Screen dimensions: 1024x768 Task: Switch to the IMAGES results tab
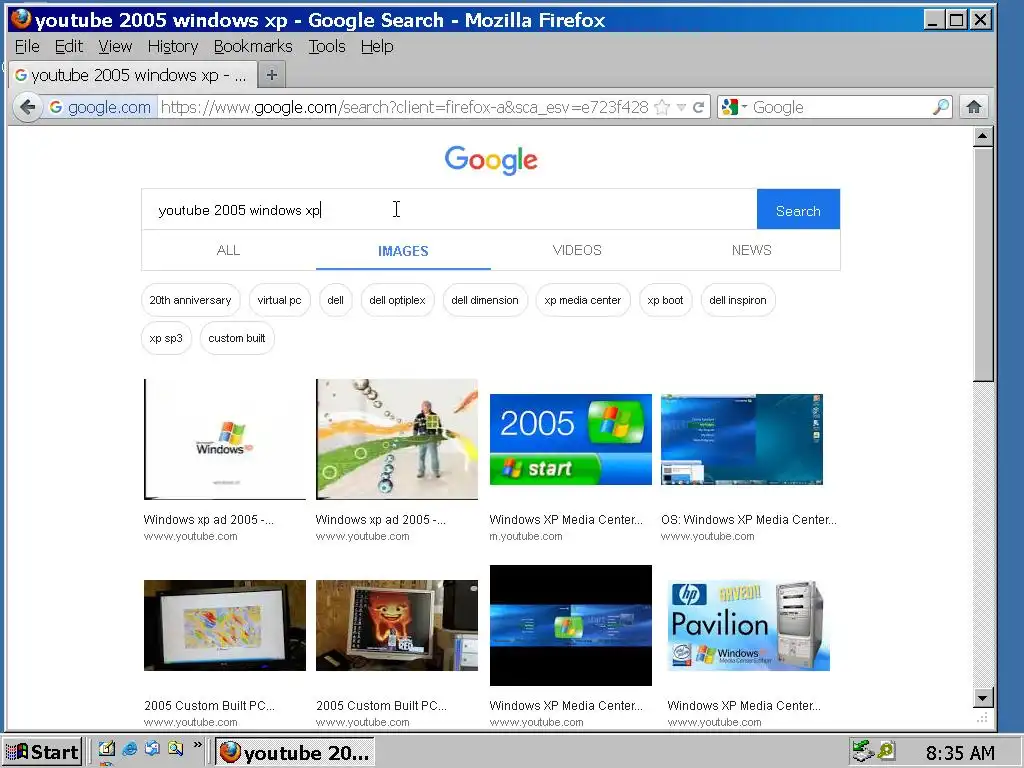403,251
